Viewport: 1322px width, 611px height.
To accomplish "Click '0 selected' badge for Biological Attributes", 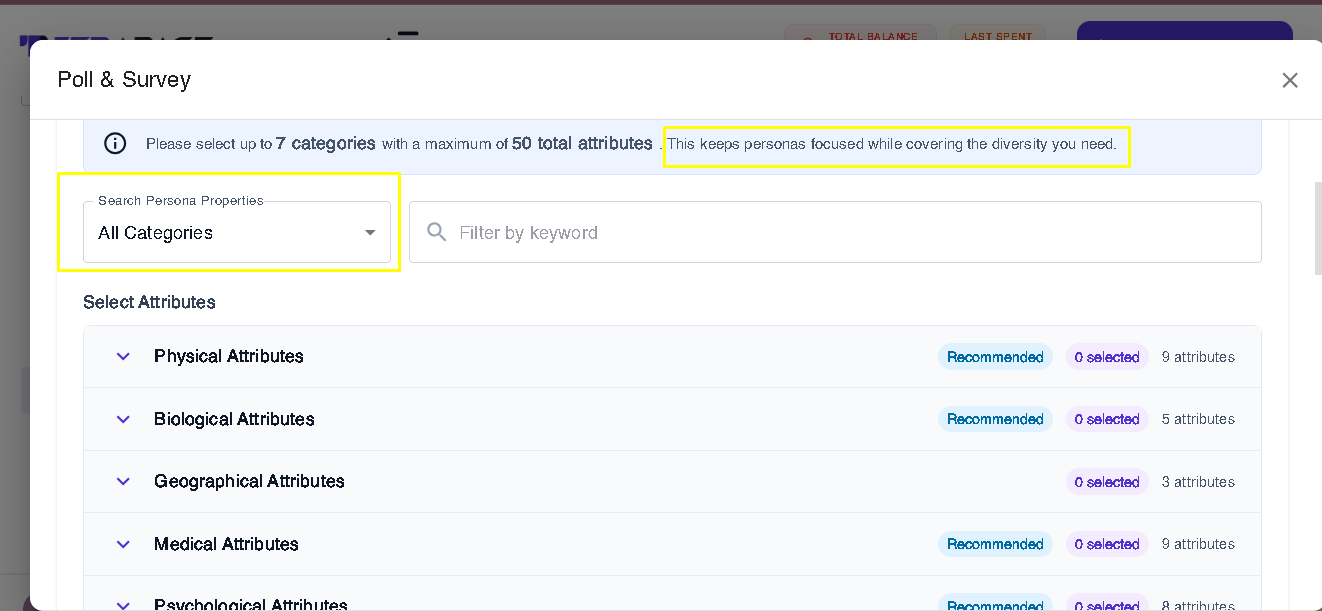I will coord(1107,419).
